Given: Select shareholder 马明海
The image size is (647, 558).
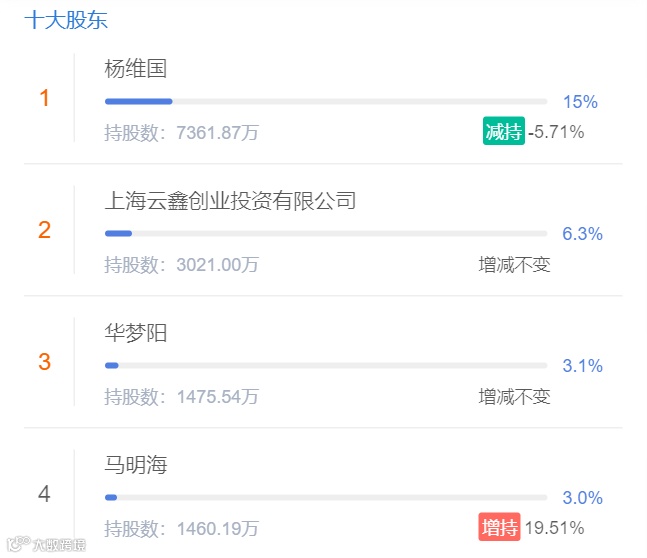Looking at the screenshot, I should (135, 465).
